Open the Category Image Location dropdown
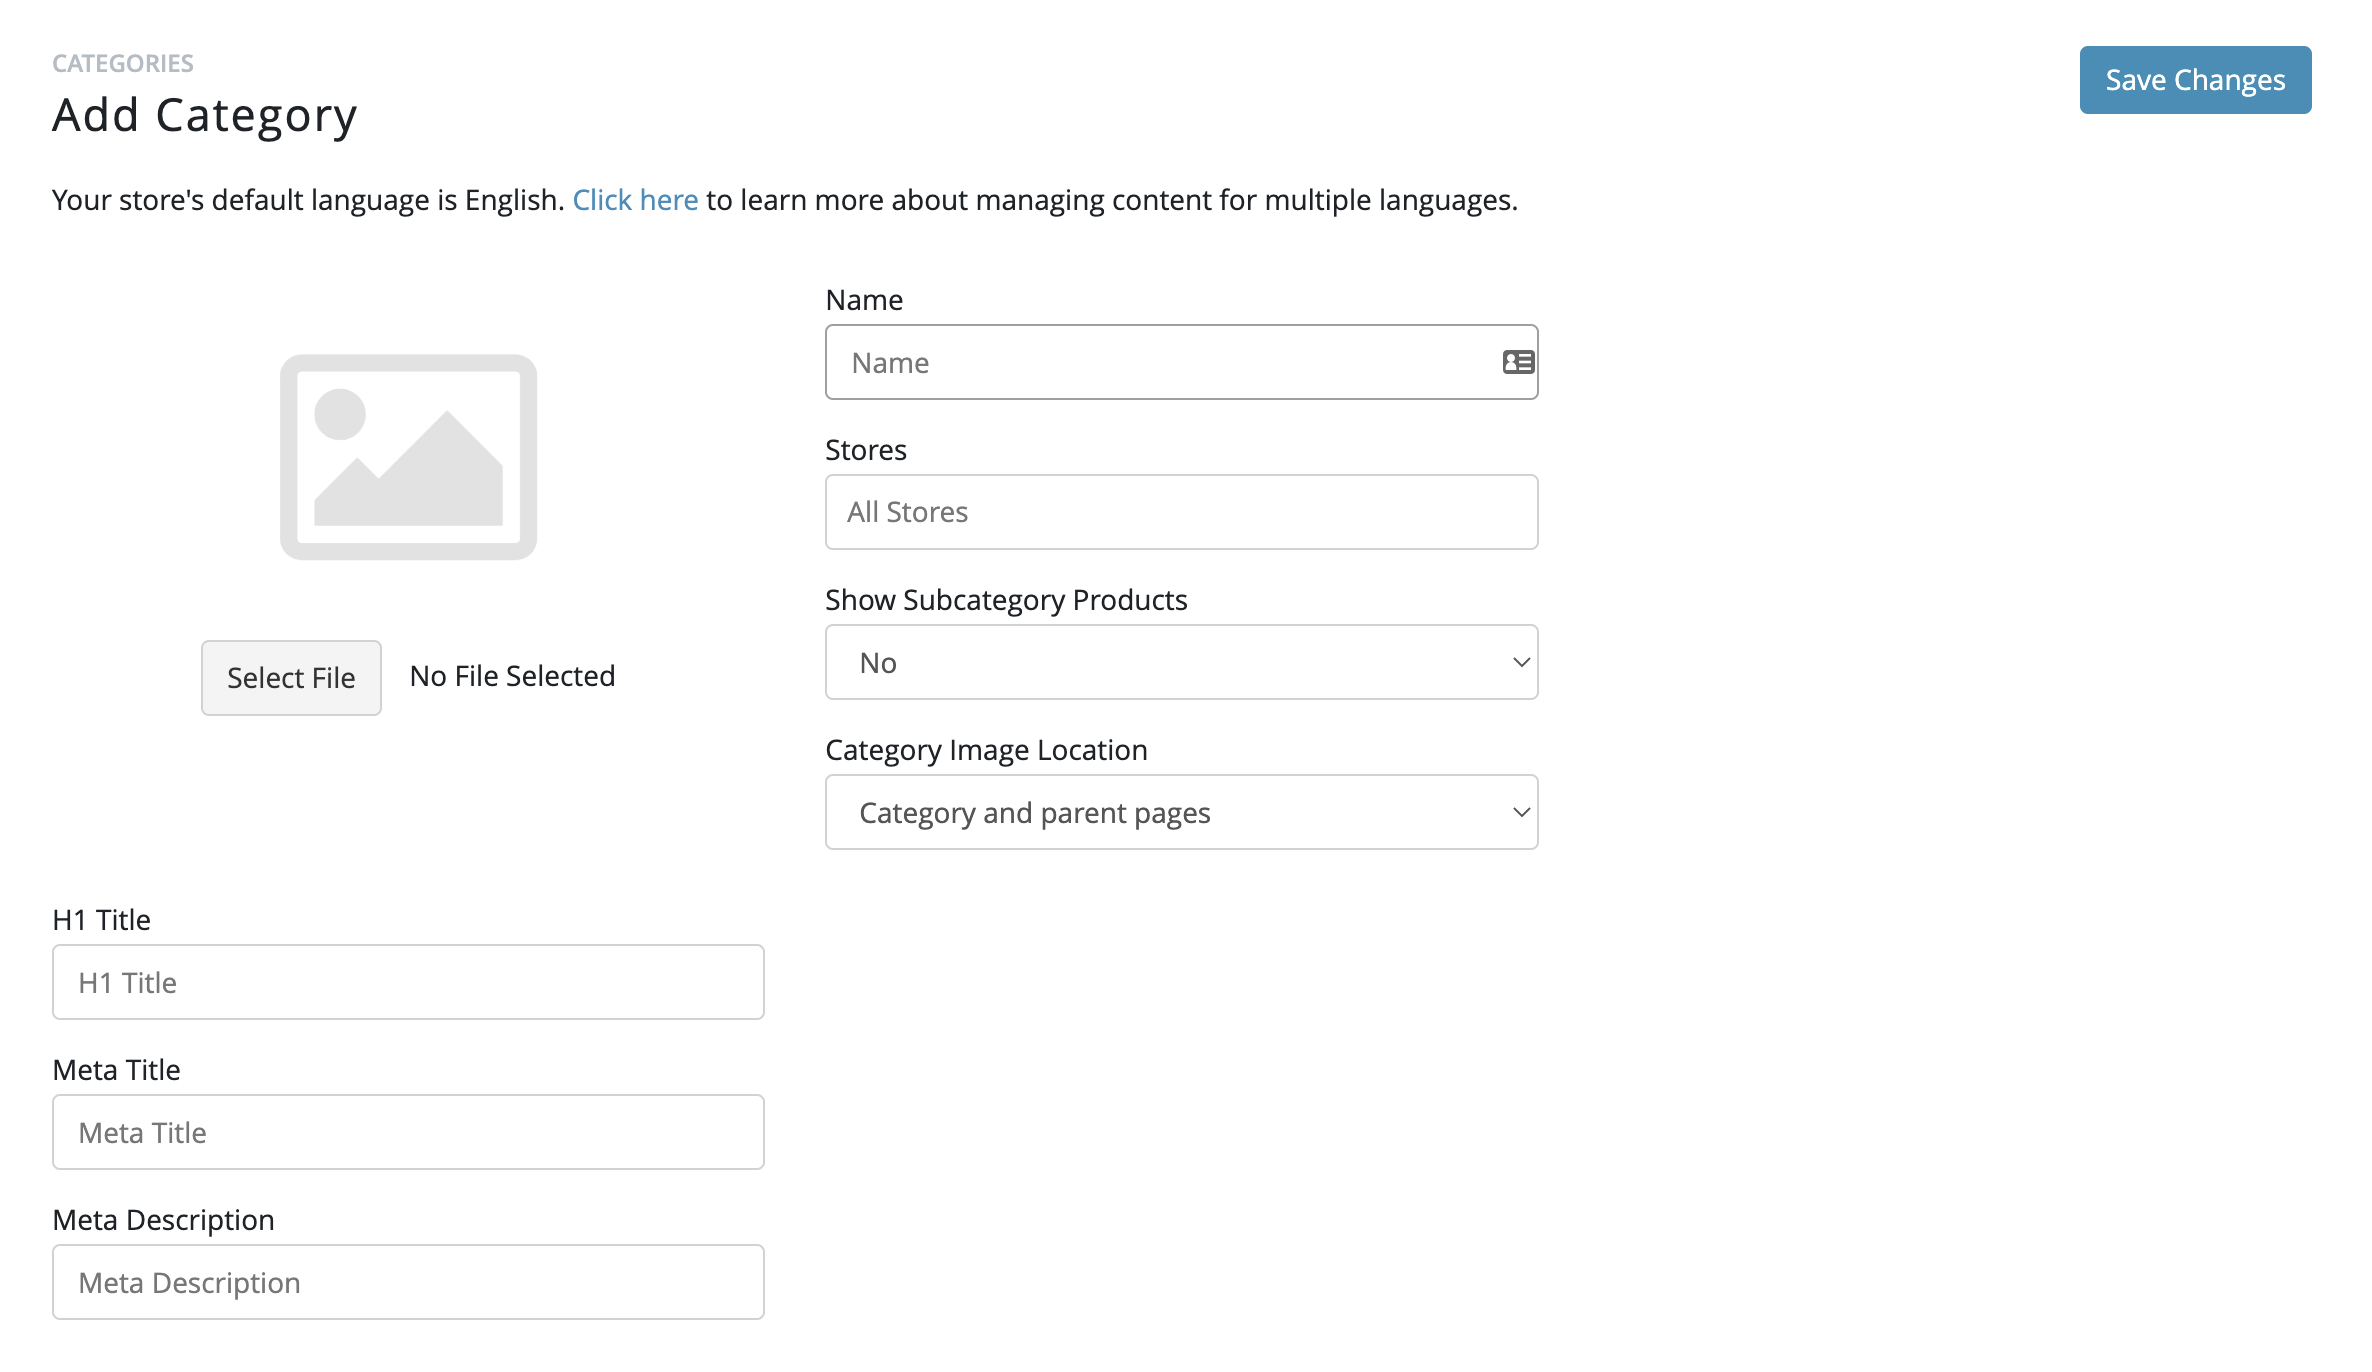The width and height of the screenshot is (2372, 1372). (1181, 812)
